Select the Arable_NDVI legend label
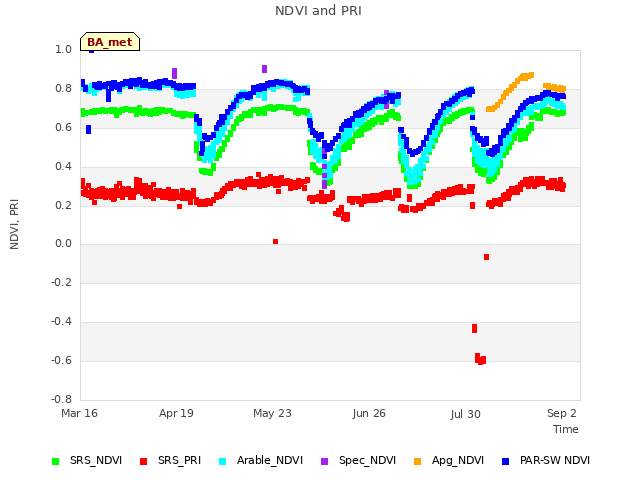This screenshot has height=480, width=640. tap(270, 460)
